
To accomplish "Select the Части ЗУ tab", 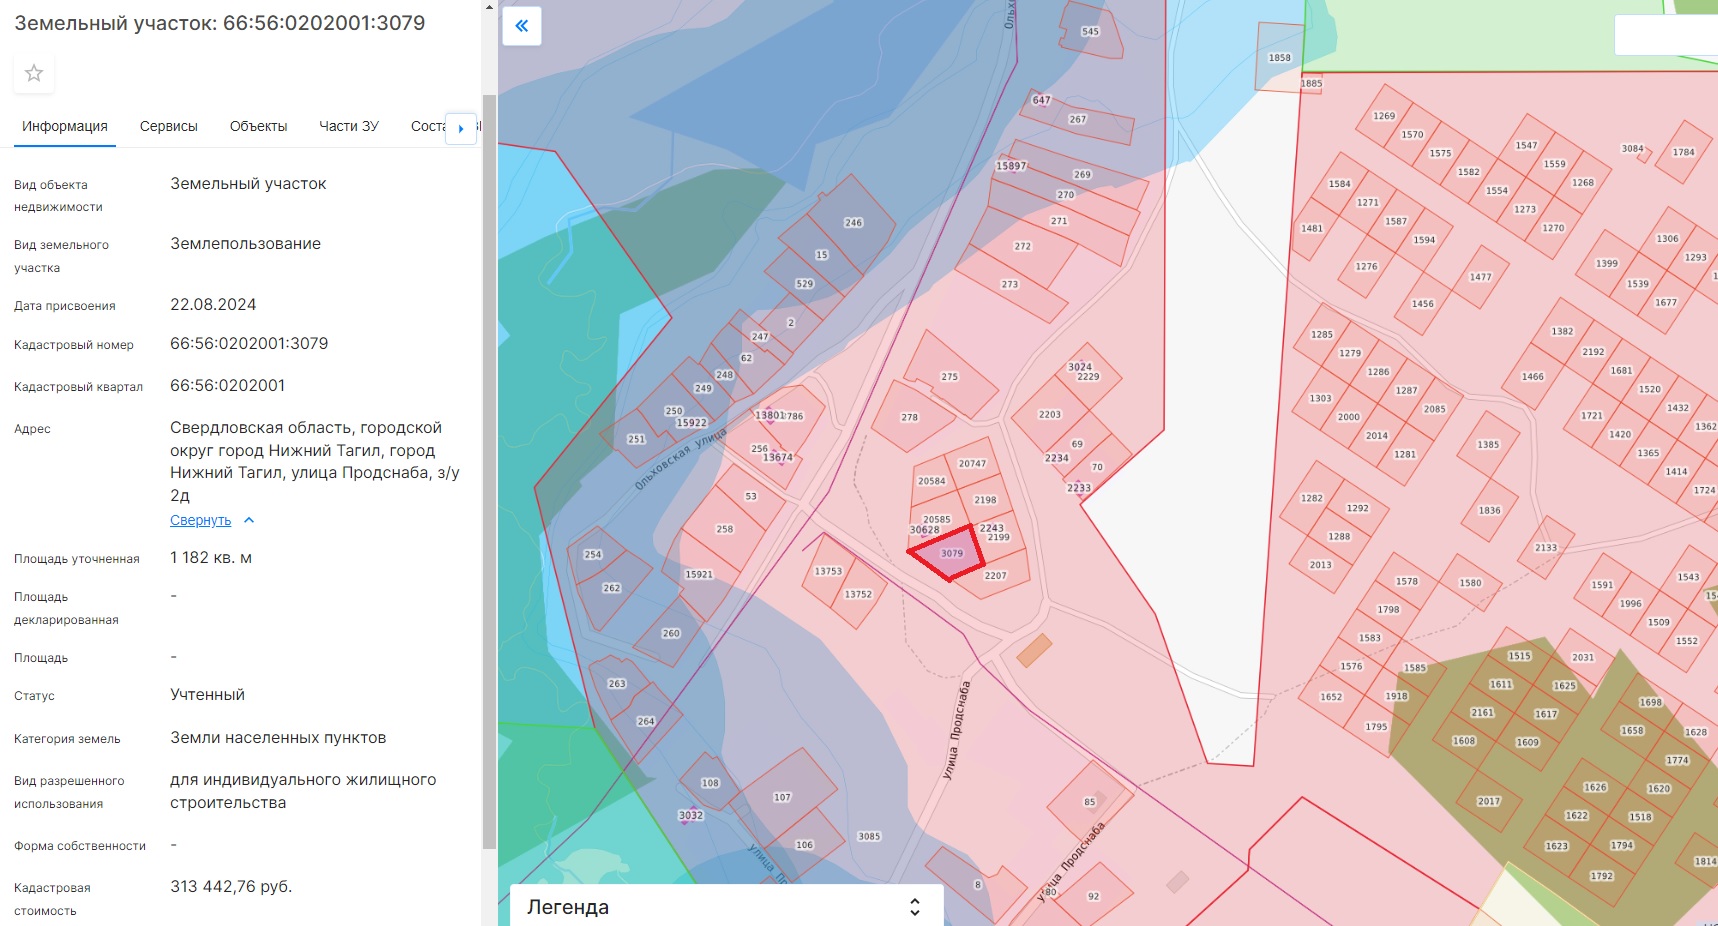I will tap(348, 126).
